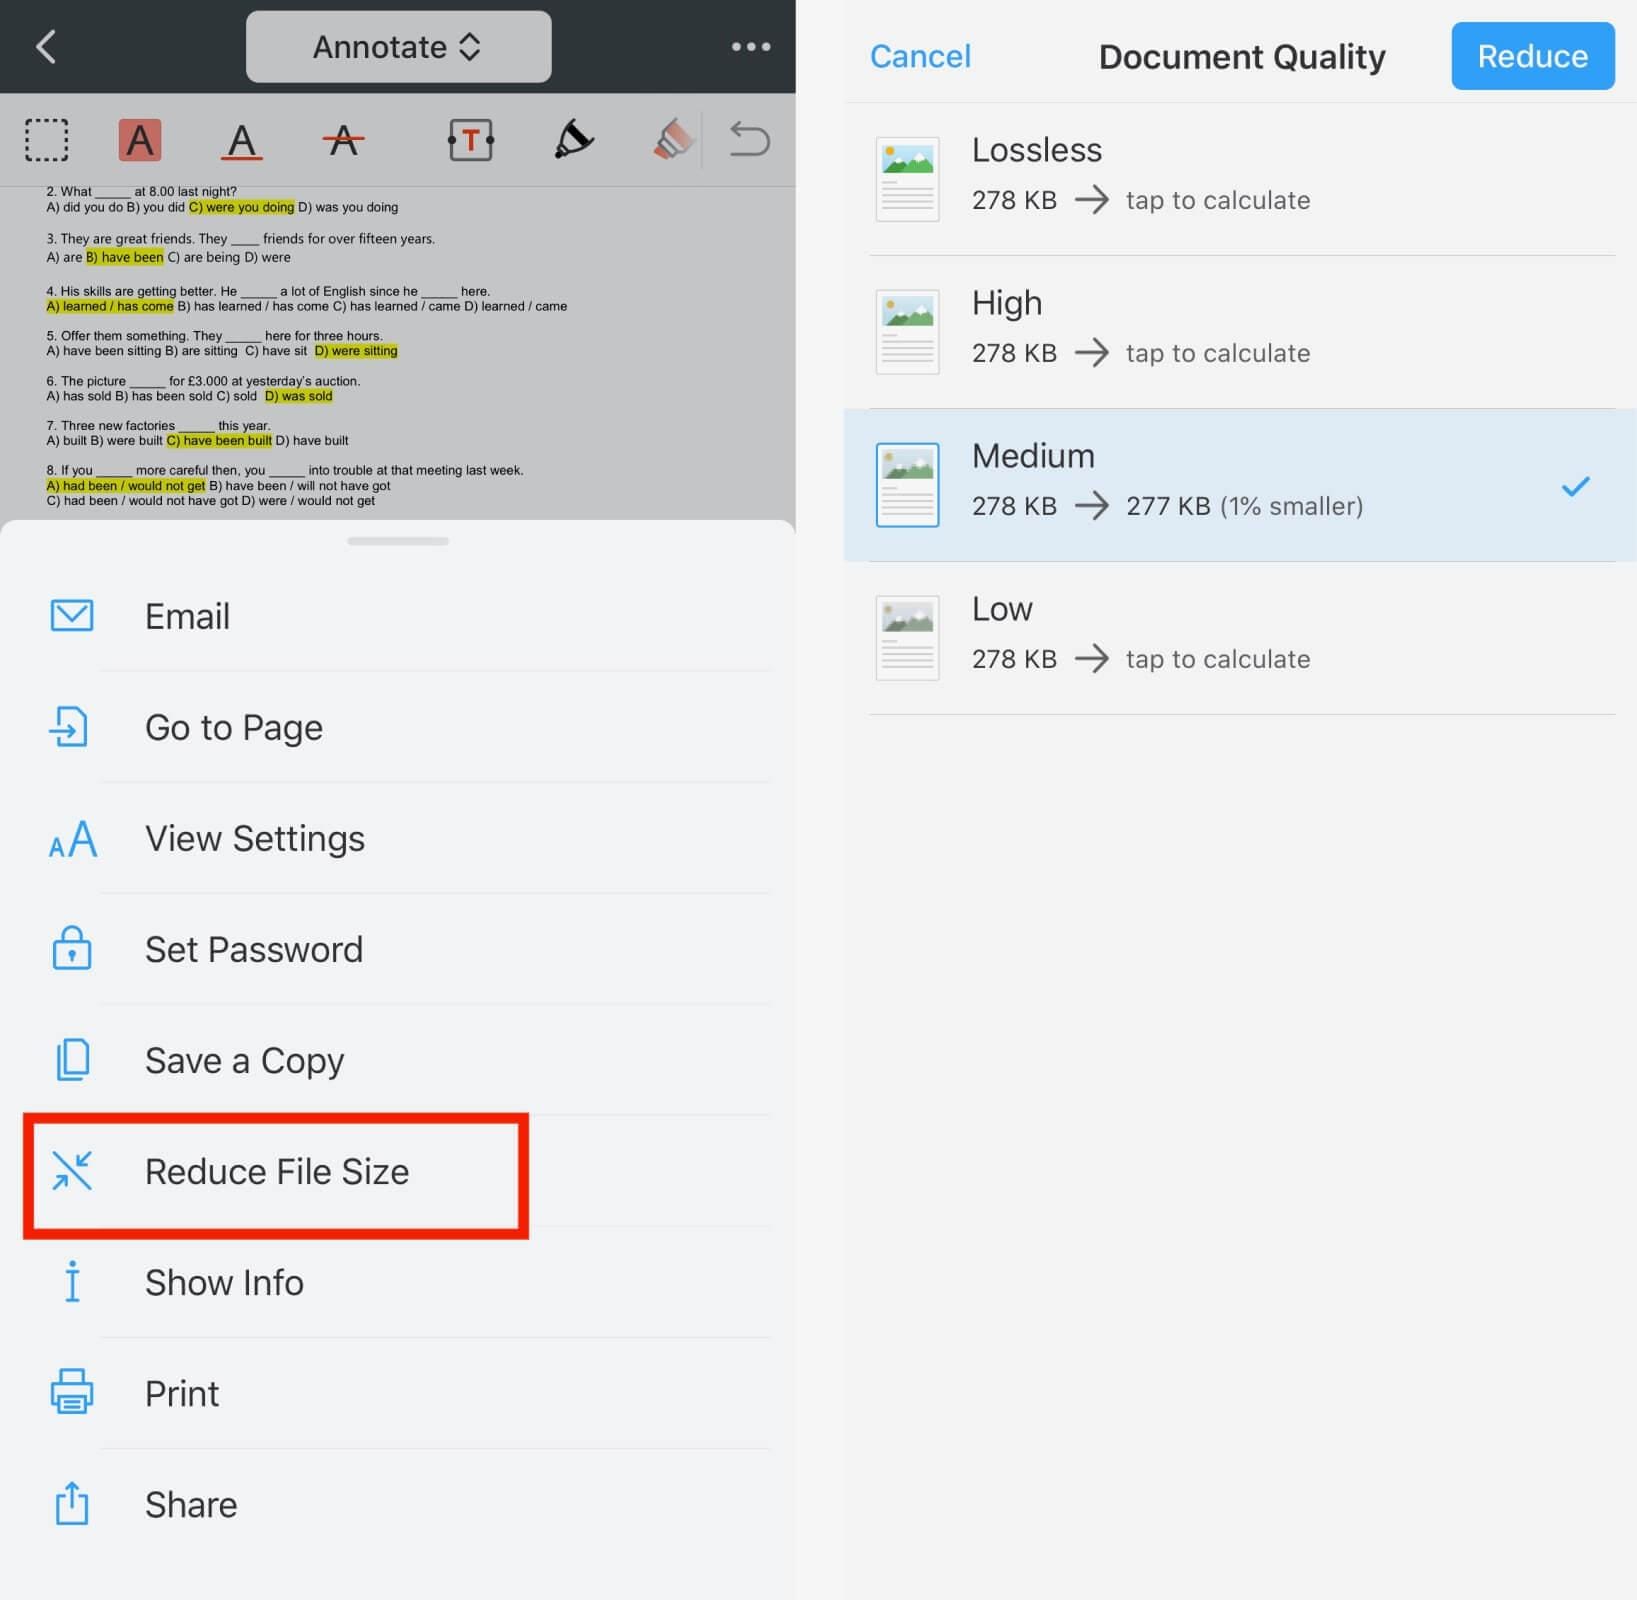The width and height of the screenshot is (1637, 1600).
Task: Cancel the Document Quality dialog
Action: coord(919,56)
